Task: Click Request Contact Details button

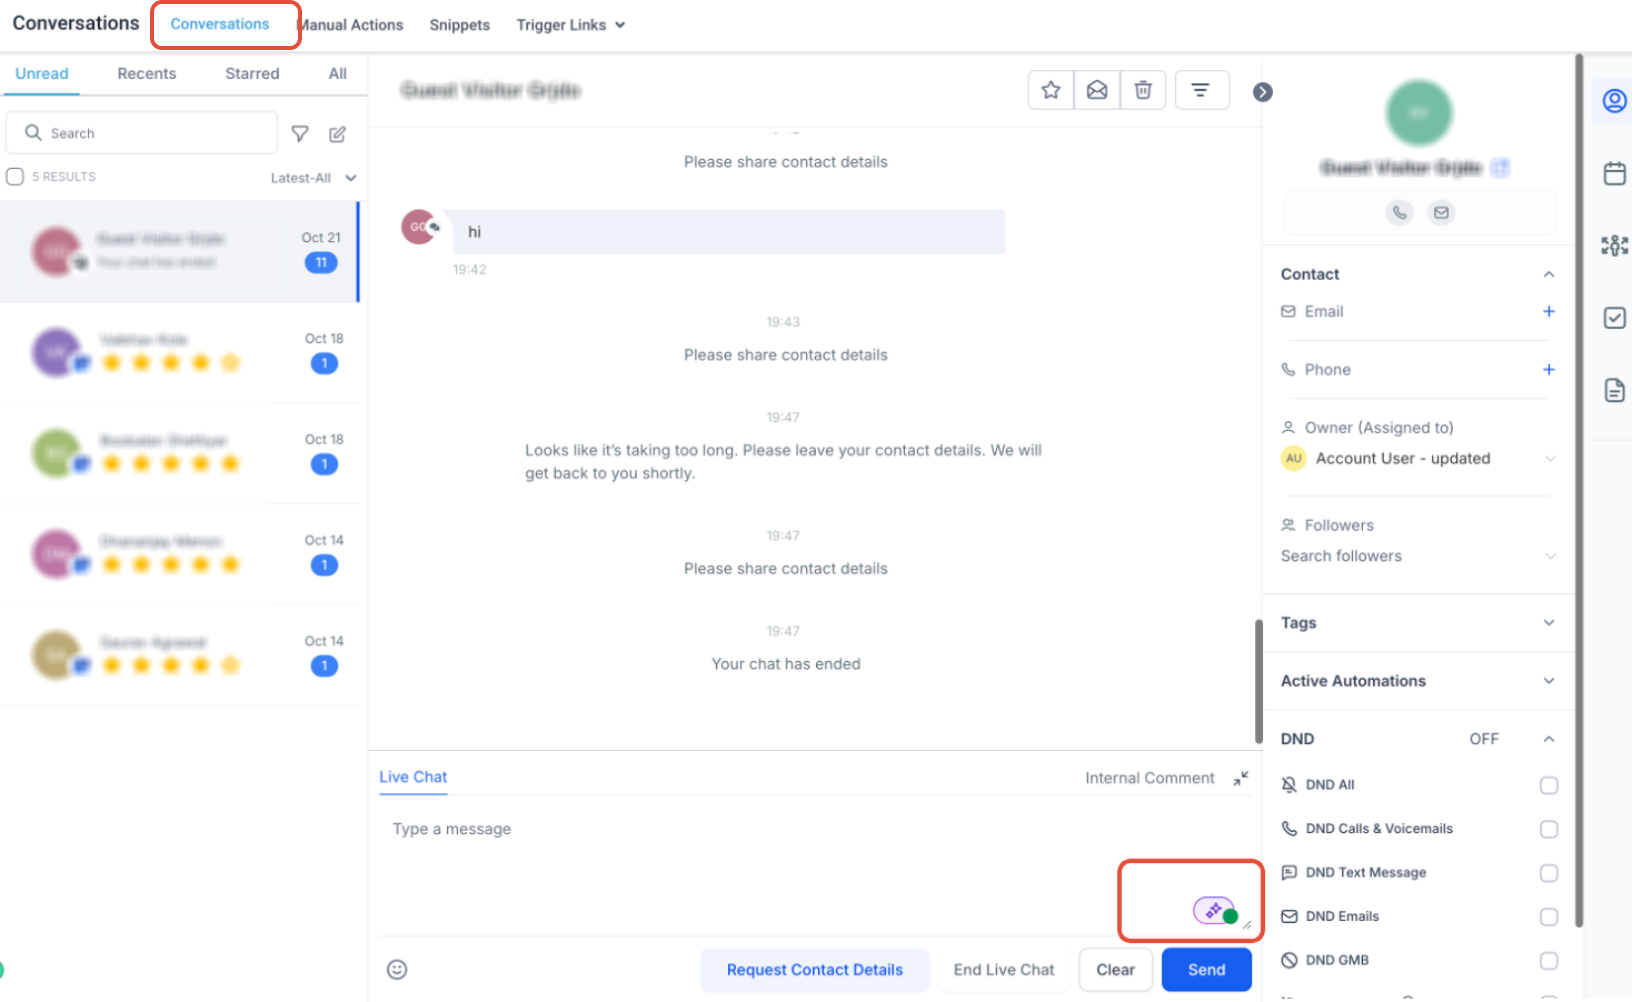Action: (x=815, y=970)
